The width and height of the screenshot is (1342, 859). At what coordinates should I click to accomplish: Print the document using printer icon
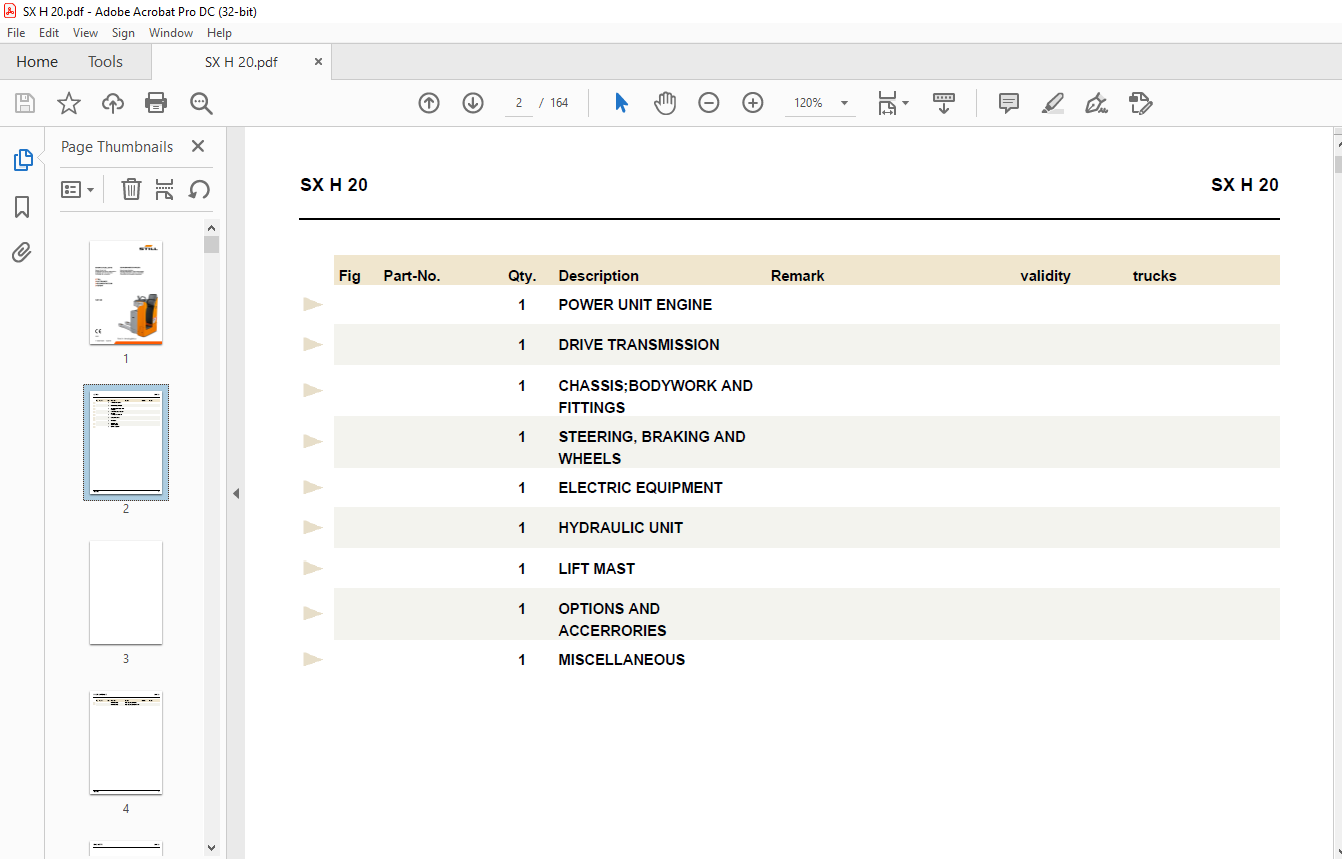pyautogui.click(x=156, y=103)
